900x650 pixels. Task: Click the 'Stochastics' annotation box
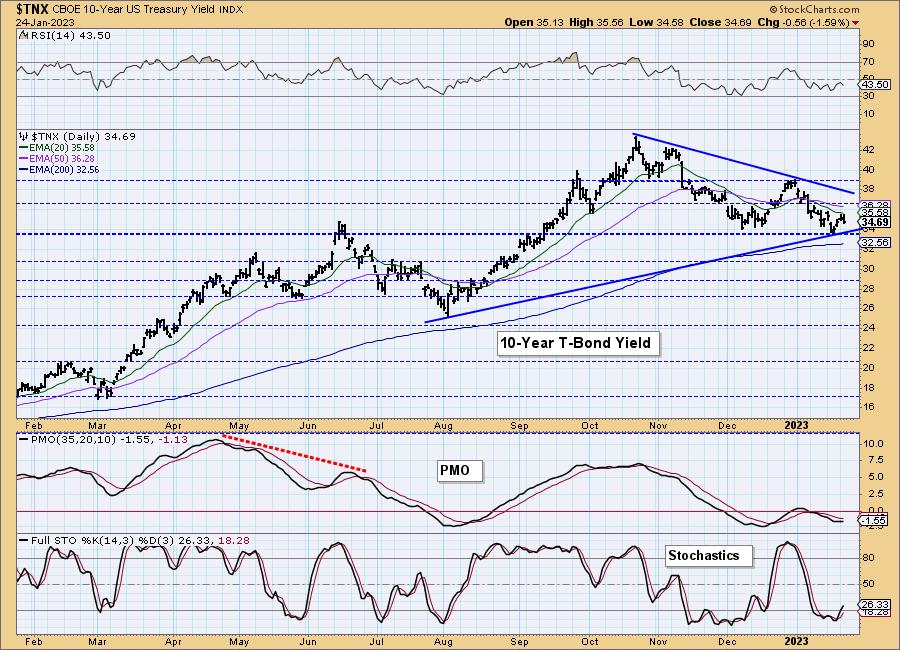(709, 556)
